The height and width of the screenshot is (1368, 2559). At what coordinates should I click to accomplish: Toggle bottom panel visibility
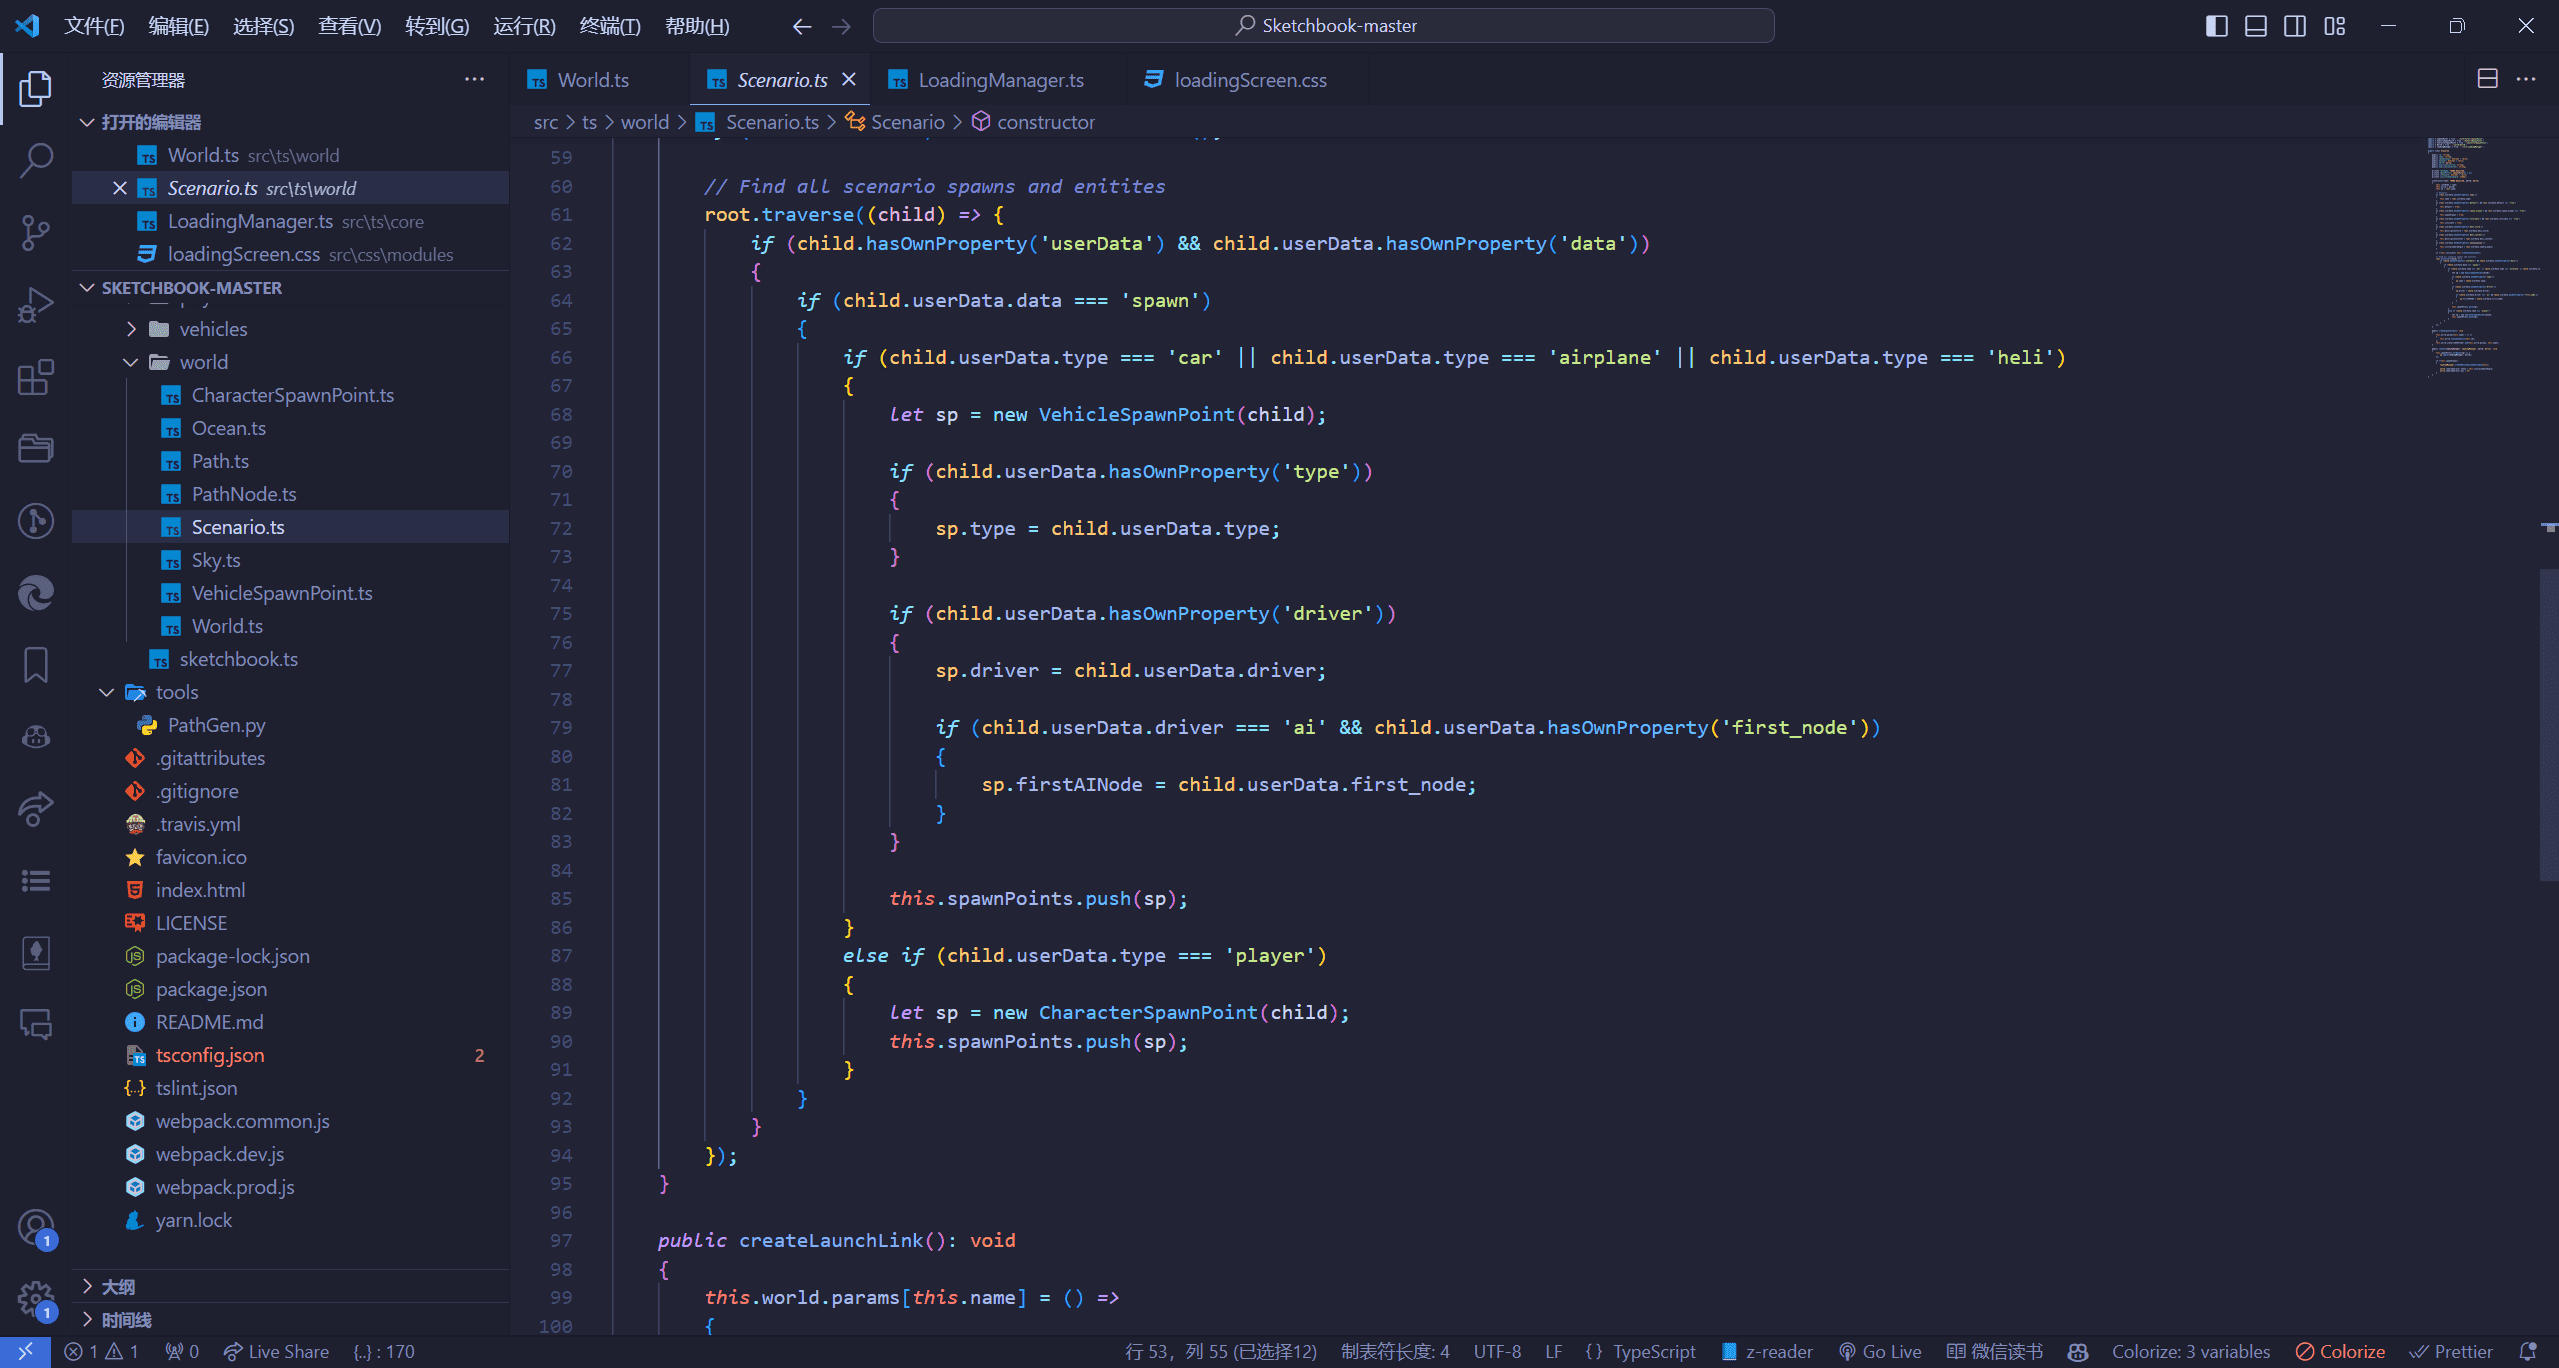coord(2256,26)
